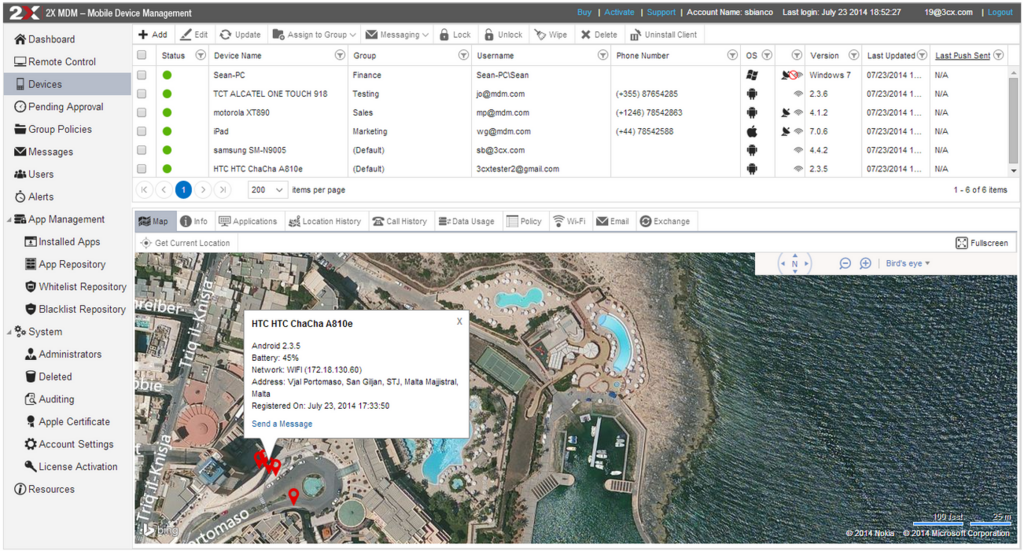Image resolution: width=1024 pixels, height=551 pixels.
Task: Open Installed Apps
Action: coord(62,242)
